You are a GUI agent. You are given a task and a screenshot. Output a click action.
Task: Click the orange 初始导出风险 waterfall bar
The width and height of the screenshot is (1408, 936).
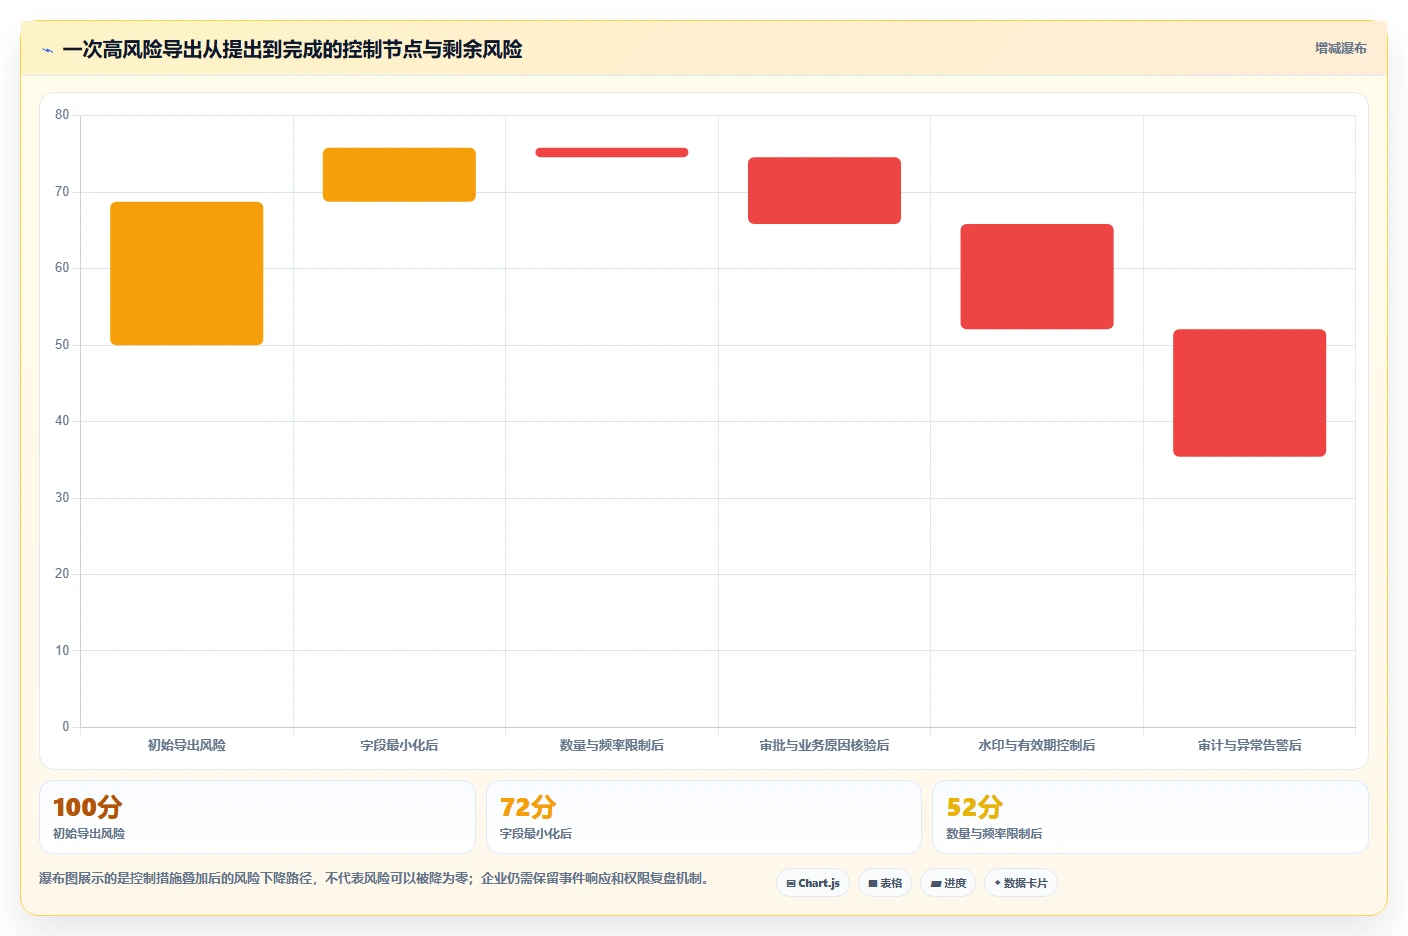pyautogui.click(x=187, y=274)
